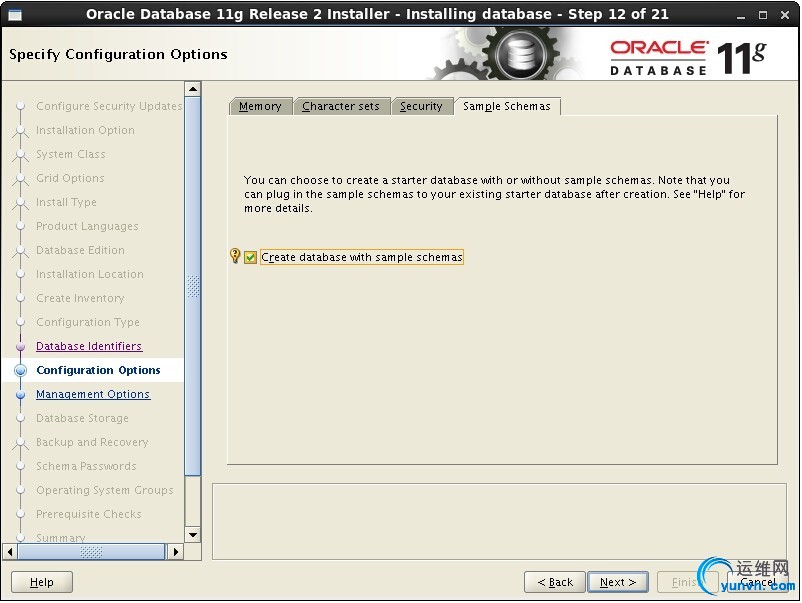Click the horizontal scroll left arrow
Image resolution: width=802 pixels, height=603 pixels.
pos(10,551)
